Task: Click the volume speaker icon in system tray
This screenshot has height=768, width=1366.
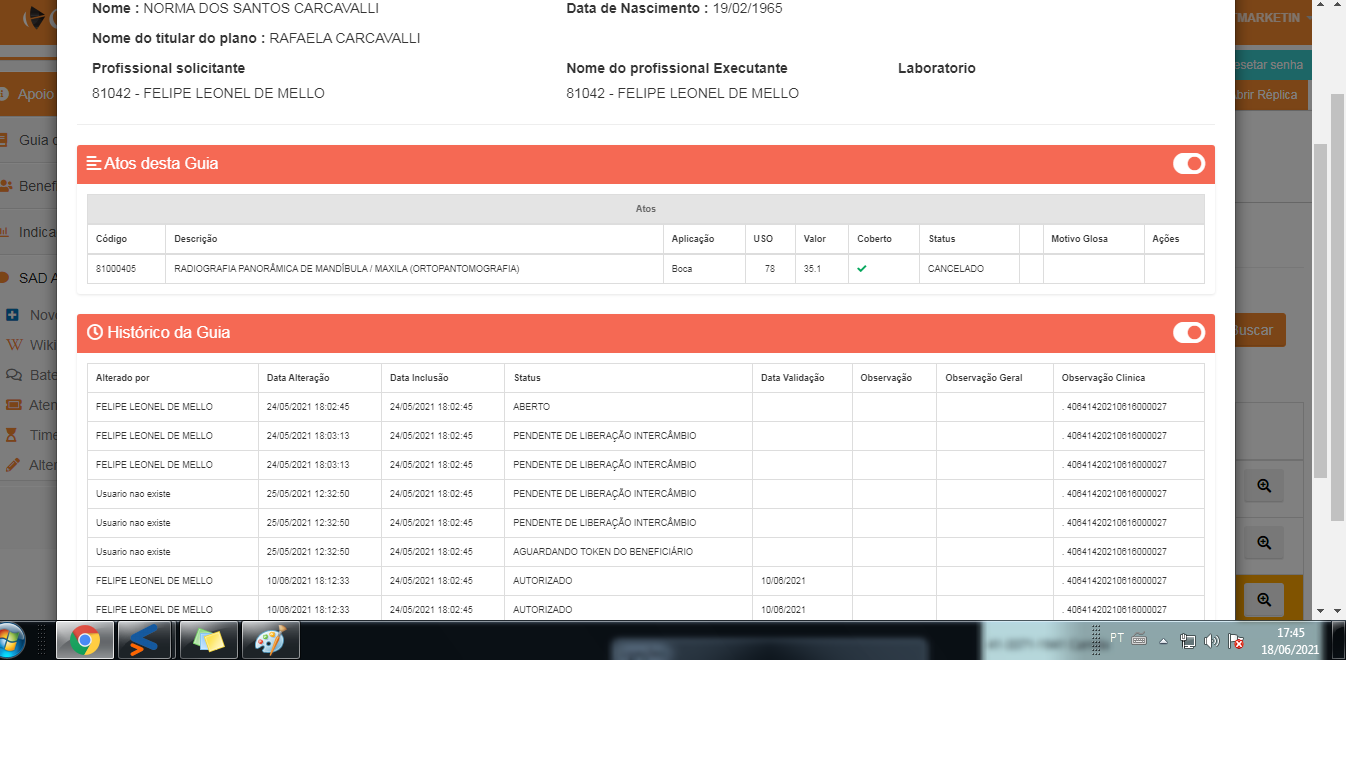Action: tap(1211, 641)
